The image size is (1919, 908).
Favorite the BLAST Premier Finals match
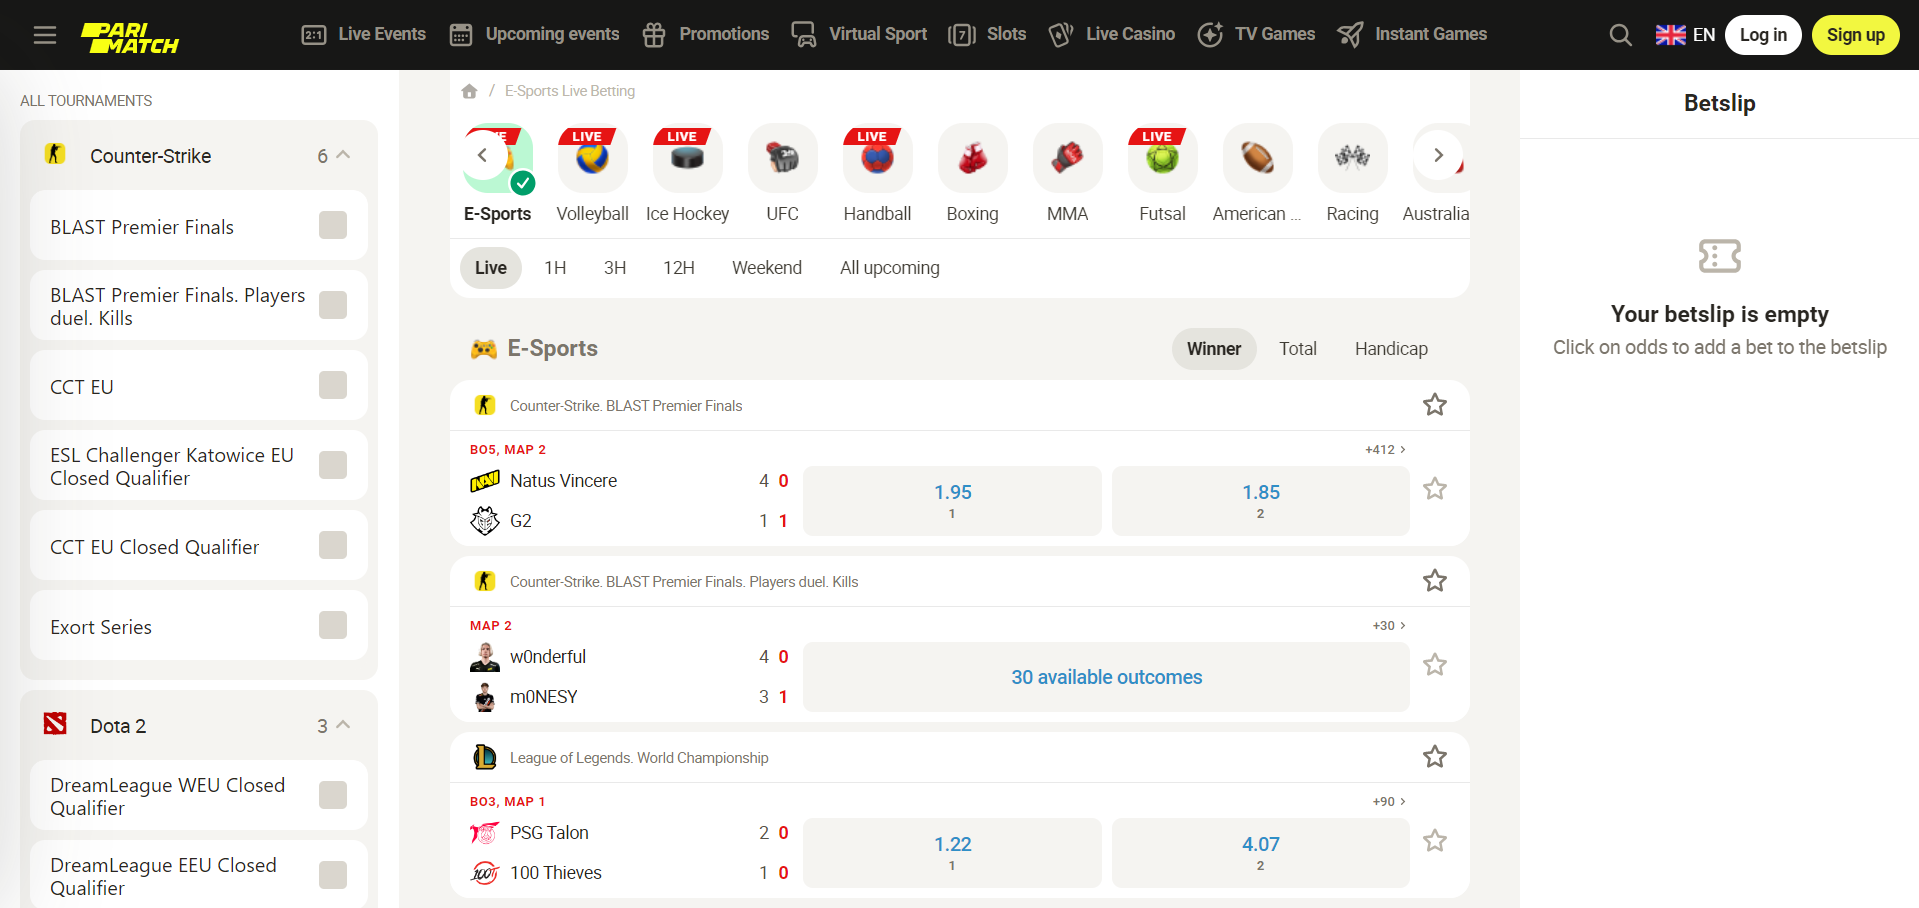[1435, 405]
